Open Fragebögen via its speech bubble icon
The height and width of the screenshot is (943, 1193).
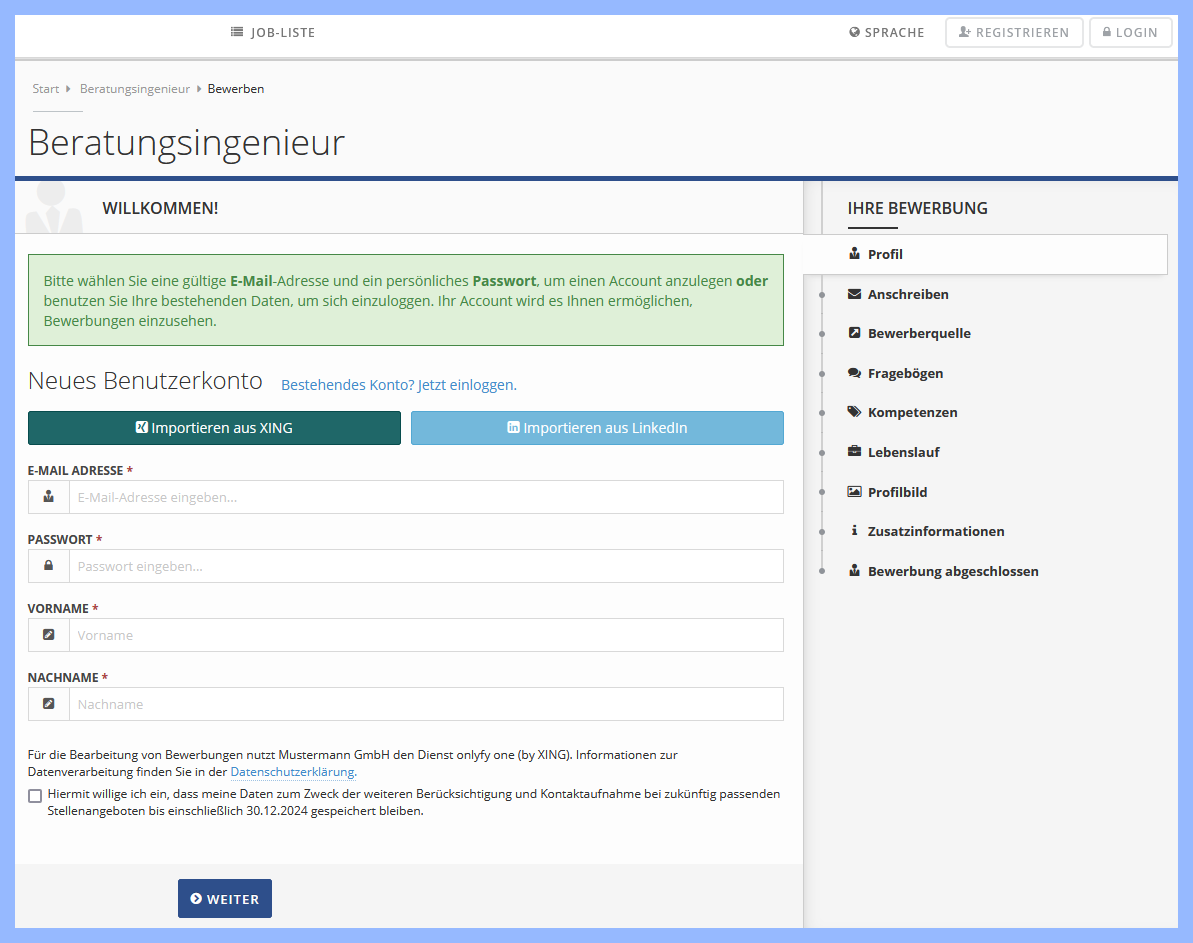tap(852, 372)
